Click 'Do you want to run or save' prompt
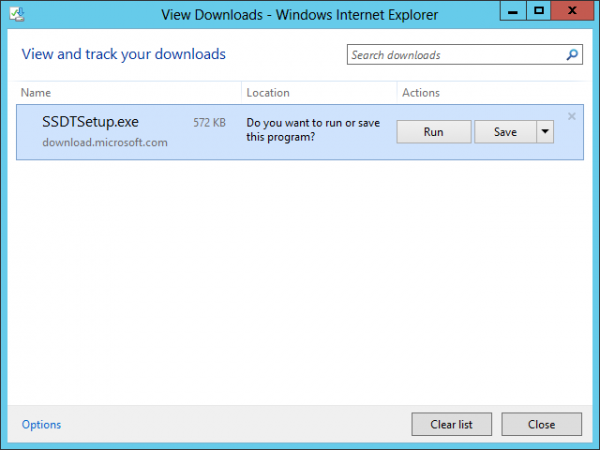 313,130
